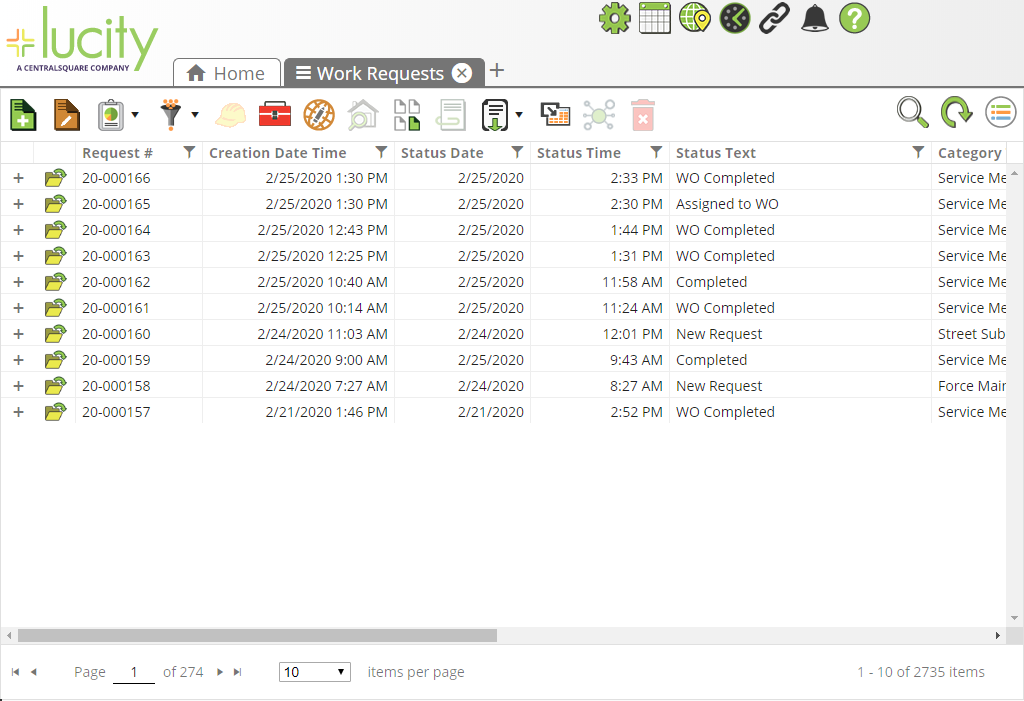1024x701 pixels.
Task: Expand the row for request 20-000163
Action: 18,256
